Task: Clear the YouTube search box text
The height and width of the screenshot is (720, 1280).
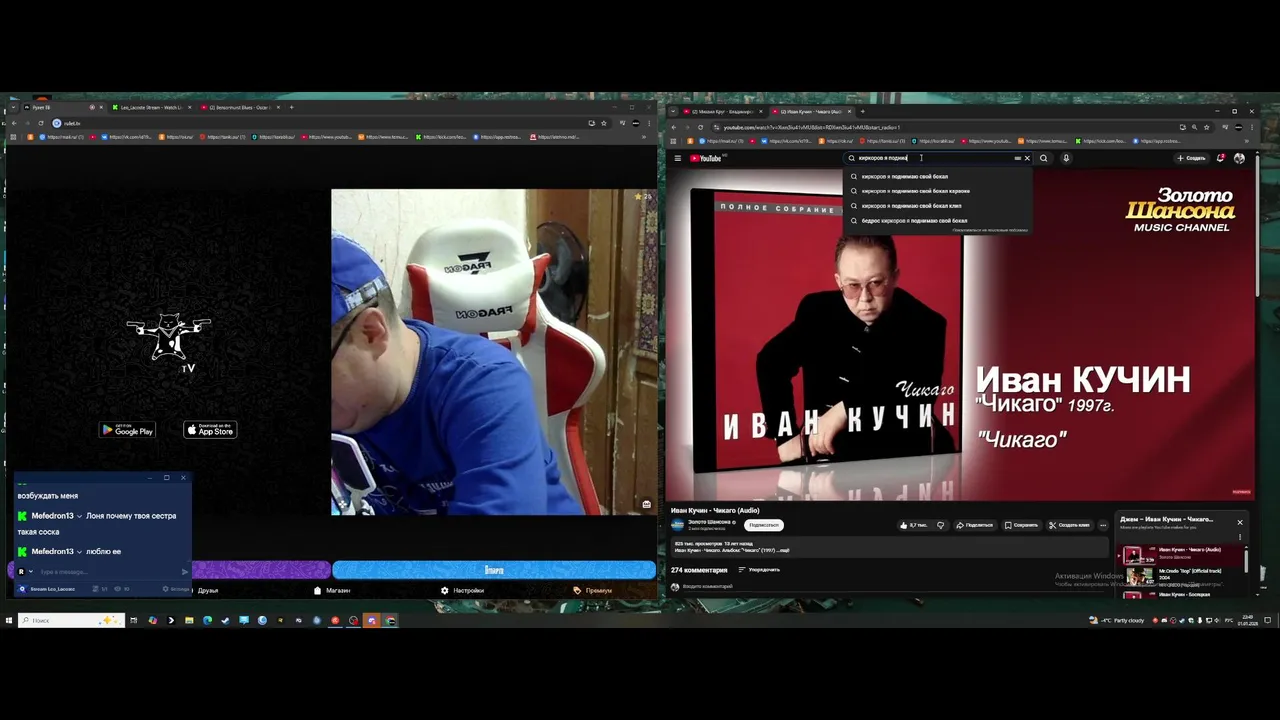Action: tap(1027, 158)
